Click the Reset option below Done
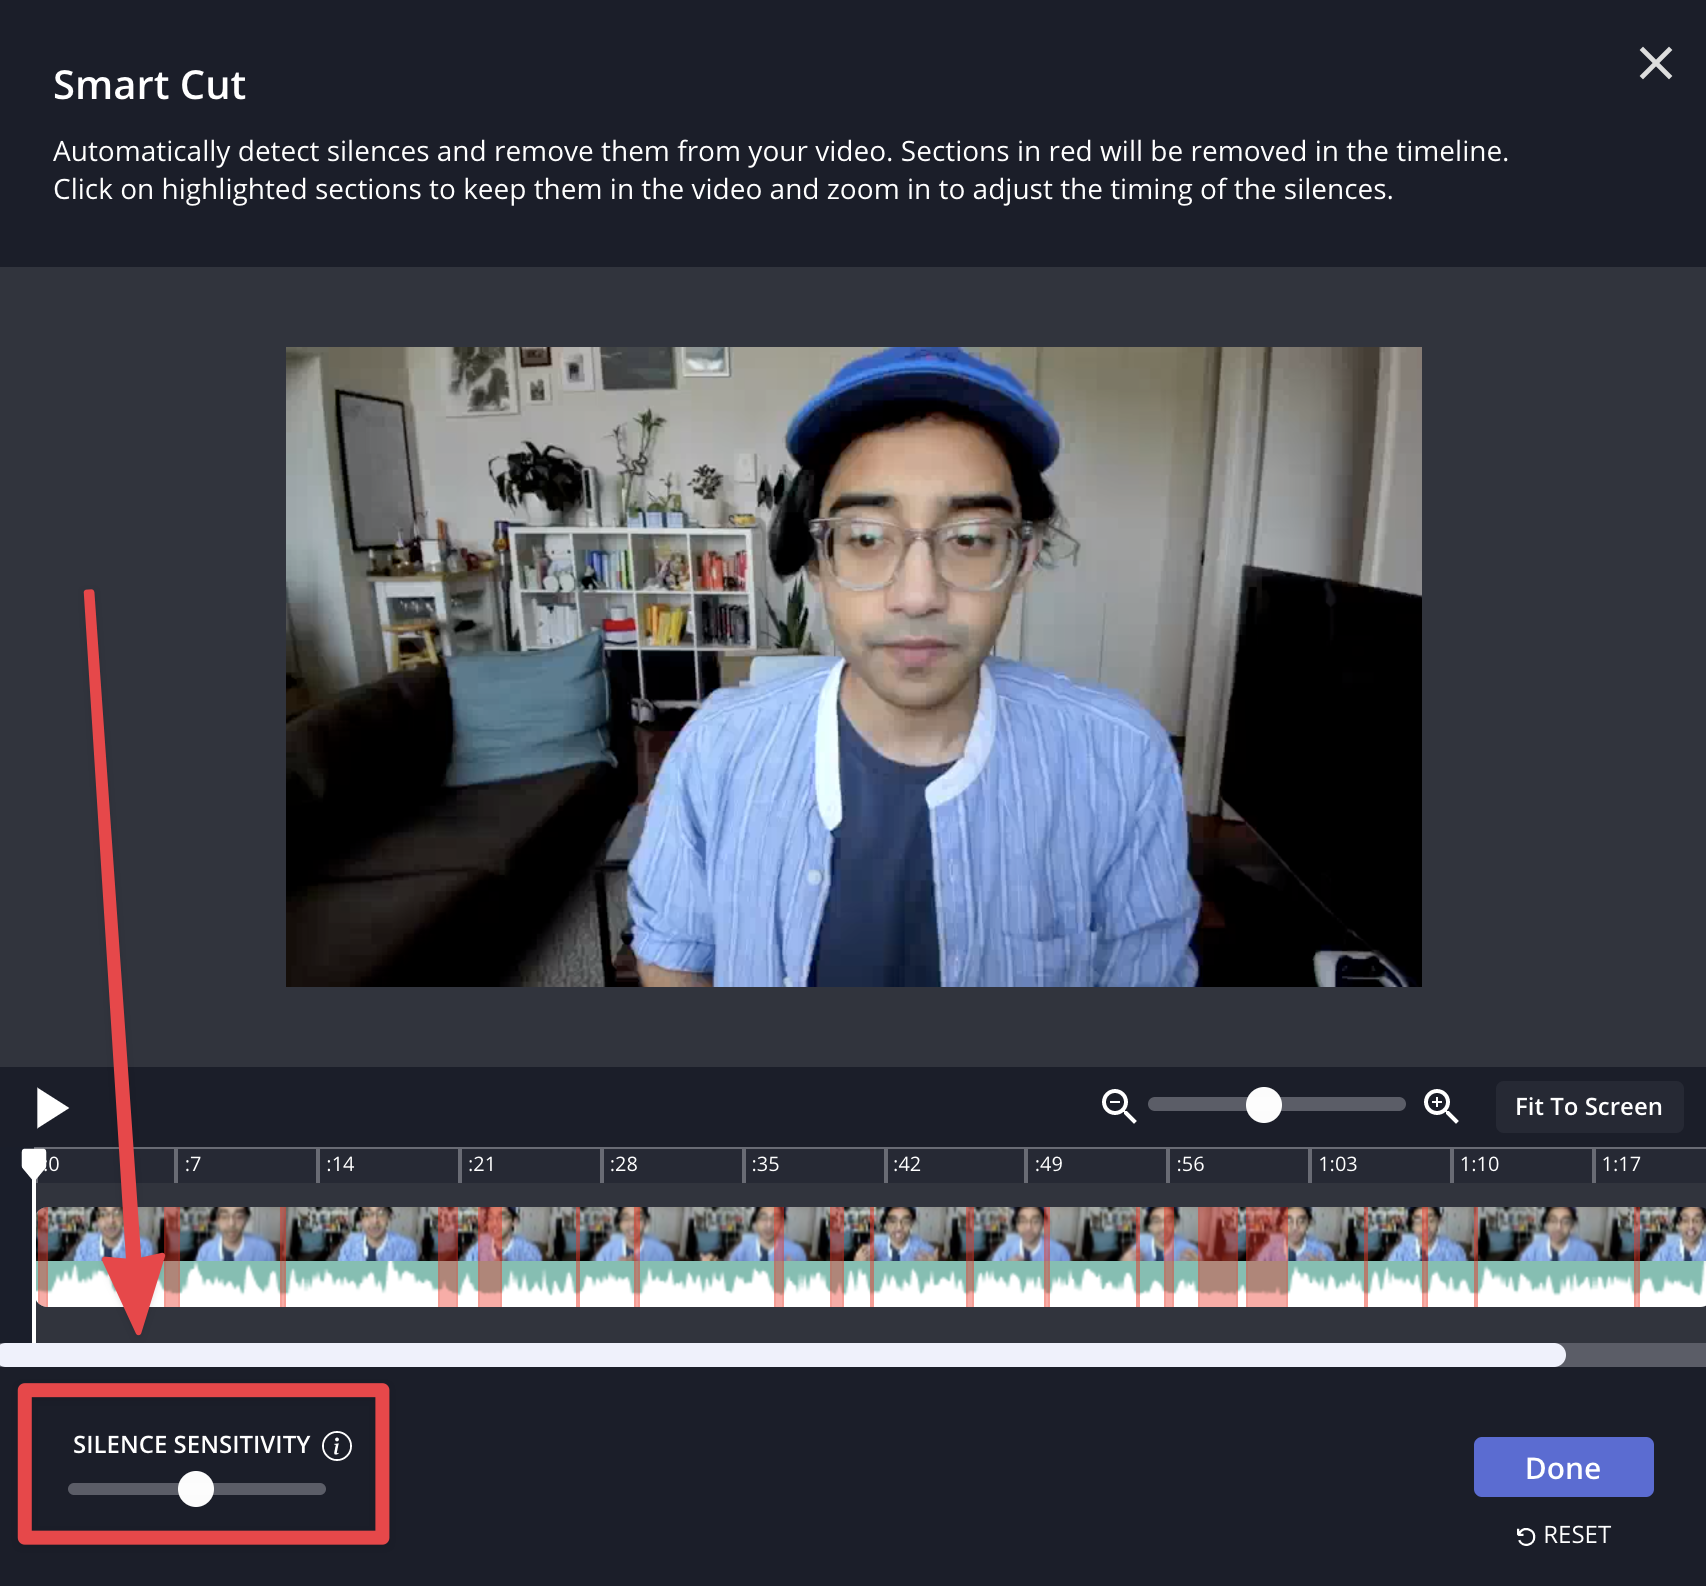The height and width of the screenshot is (1586, 1706). tap(1564, 1535)
